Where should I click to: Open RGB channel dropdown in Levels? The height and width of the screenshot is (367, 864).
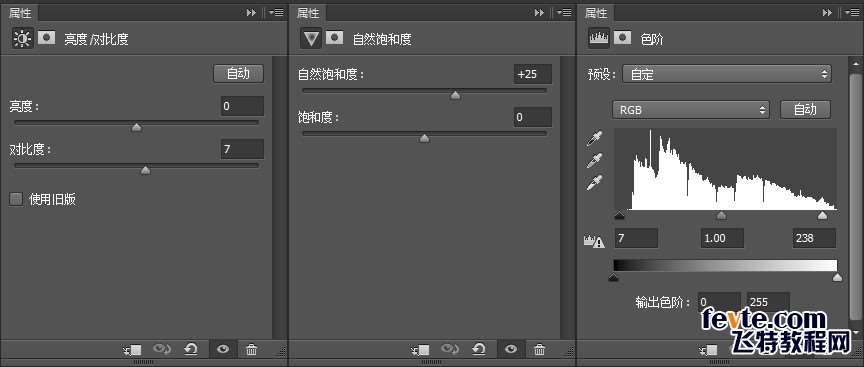click(690, 110)
